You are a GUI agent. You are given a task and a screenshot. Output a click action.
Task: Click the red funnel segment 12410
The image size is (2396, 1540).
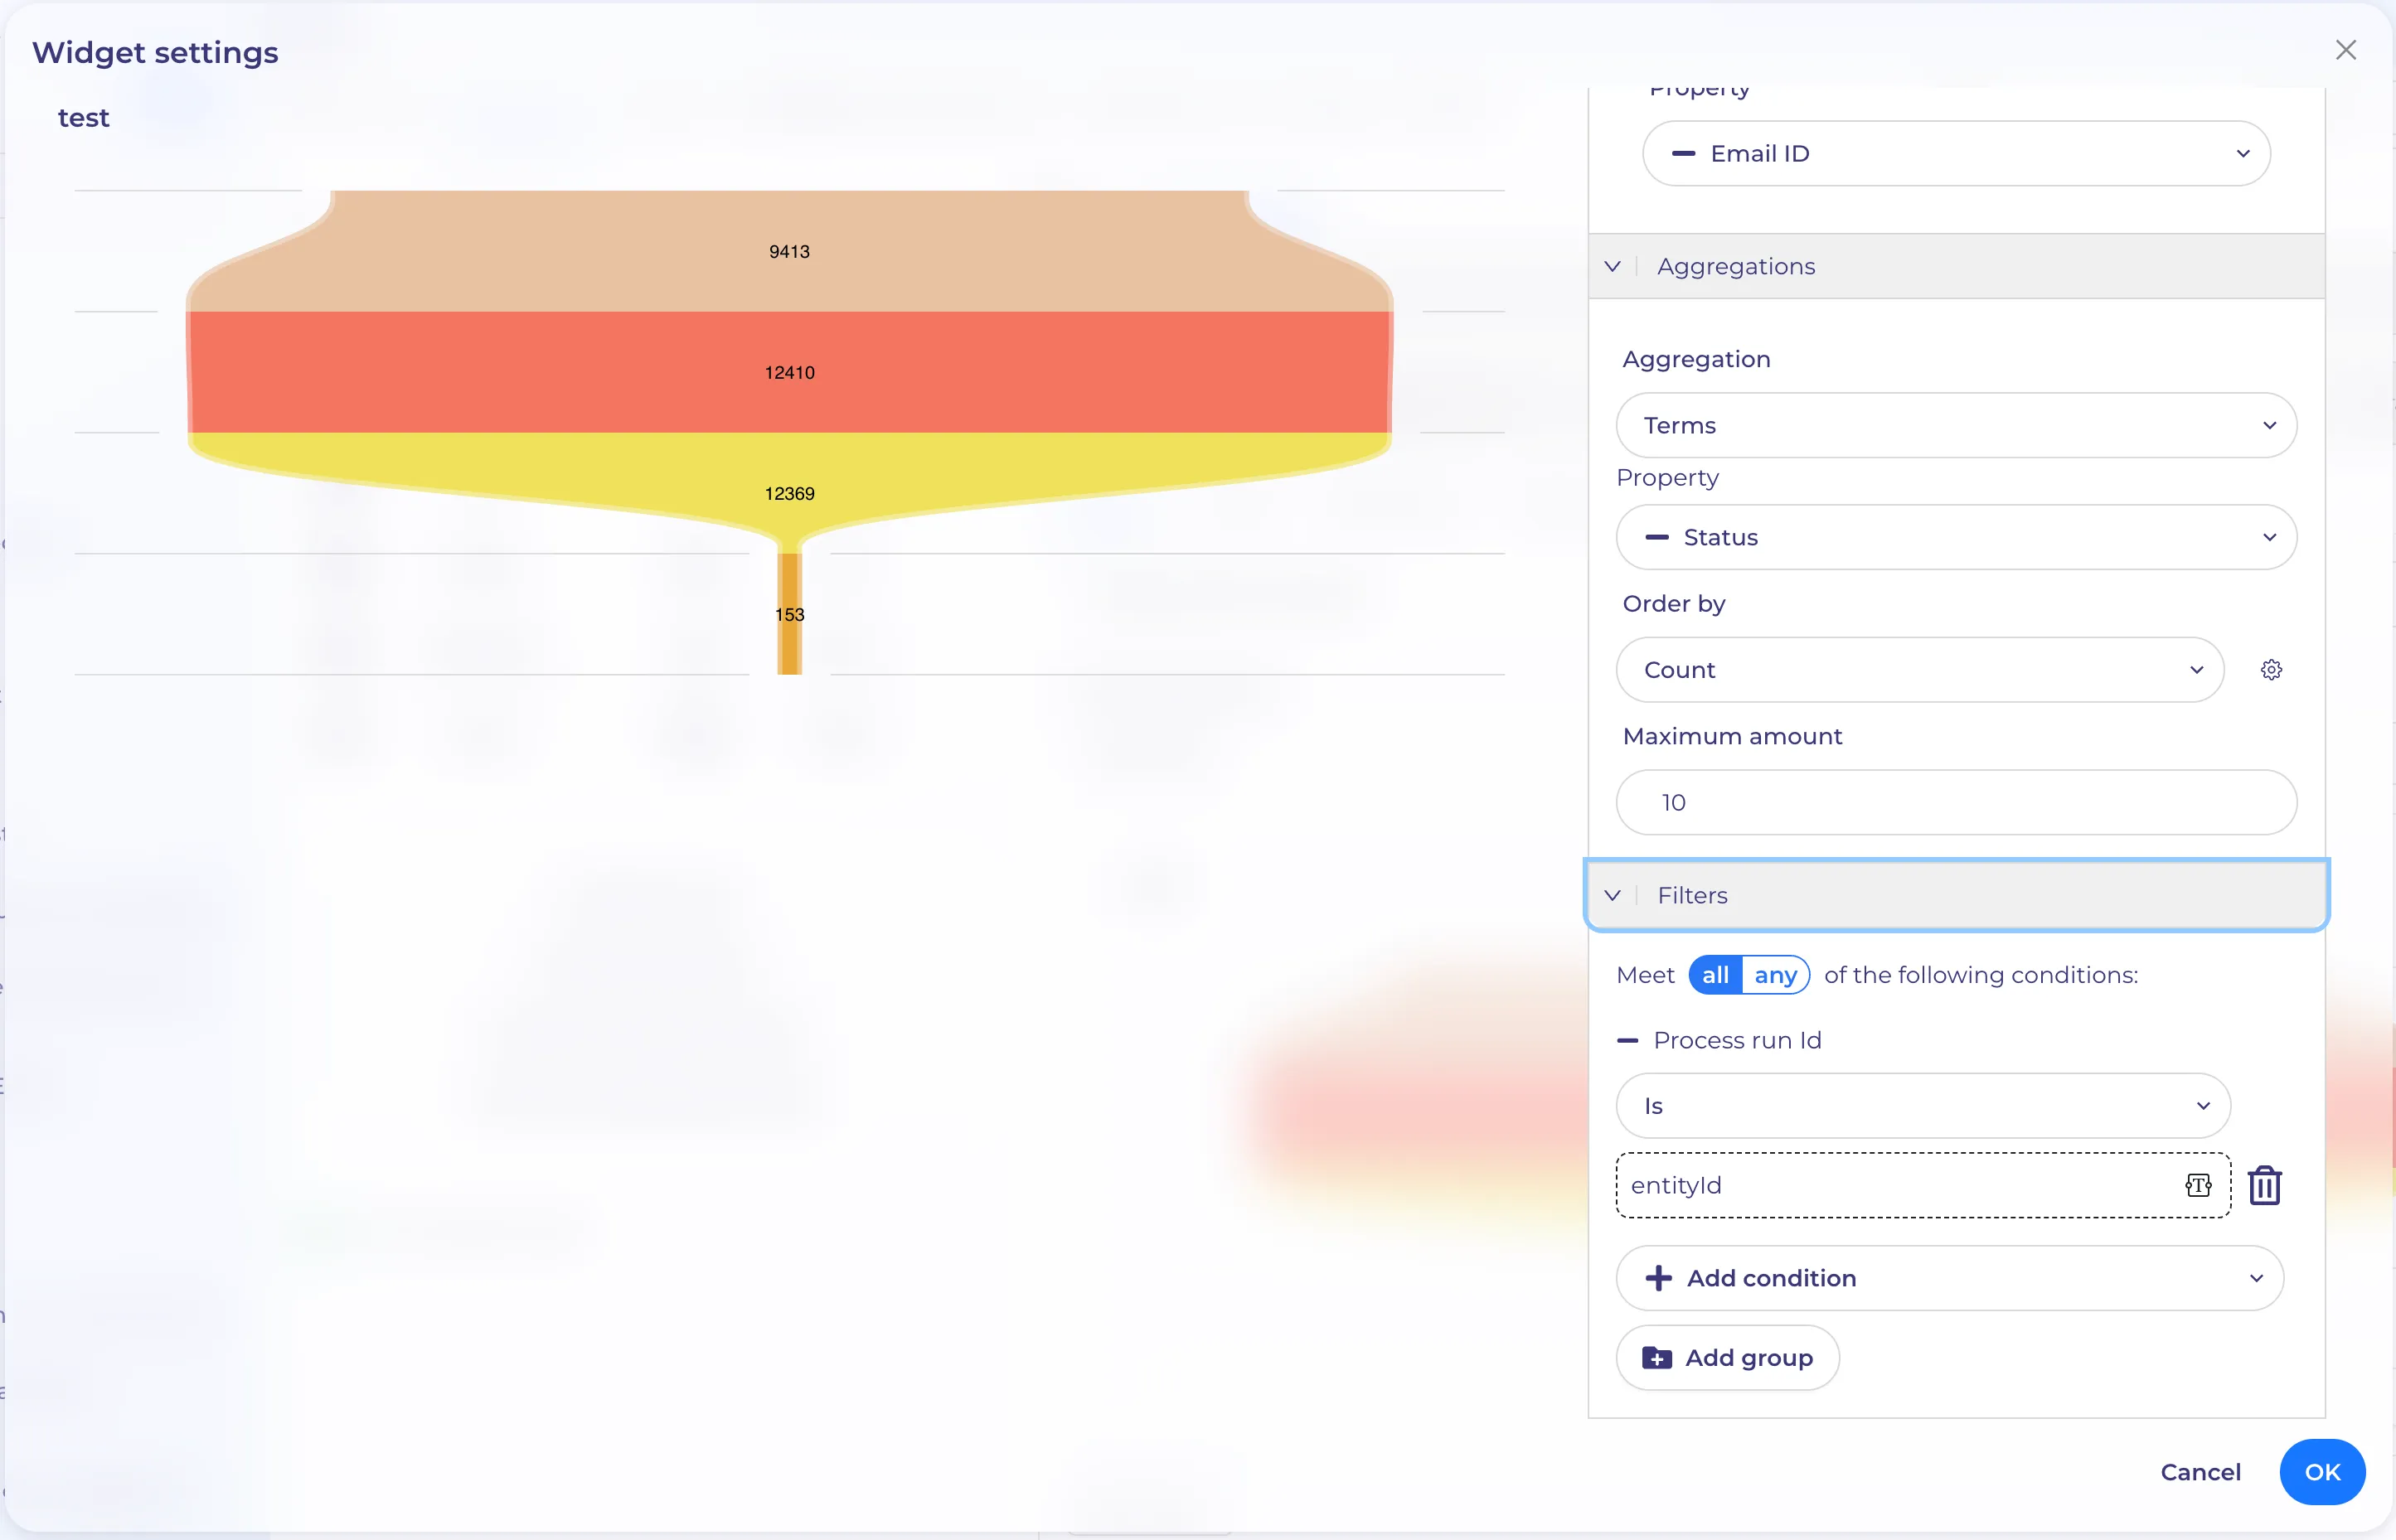pos(789,372)
